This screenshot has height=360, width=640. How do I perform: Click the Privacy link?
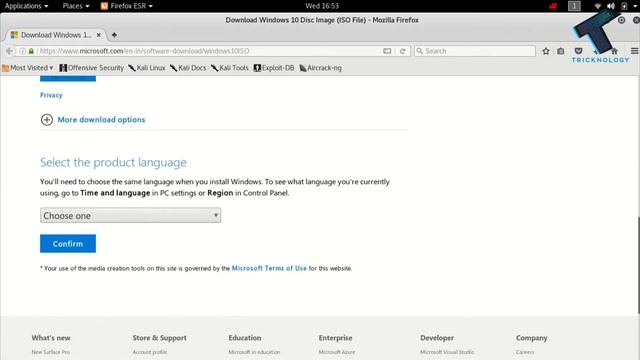[x=51, y=95]
